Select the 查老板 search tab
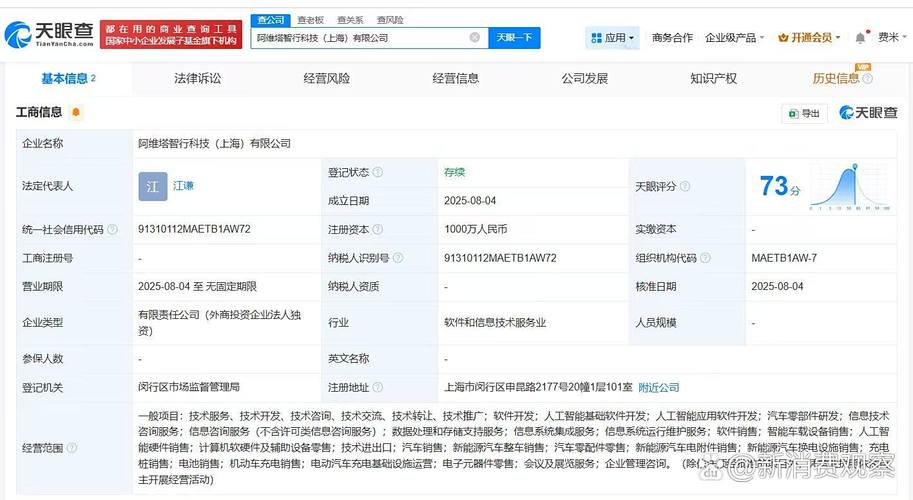913x500 pixels. tap(310, 20)
